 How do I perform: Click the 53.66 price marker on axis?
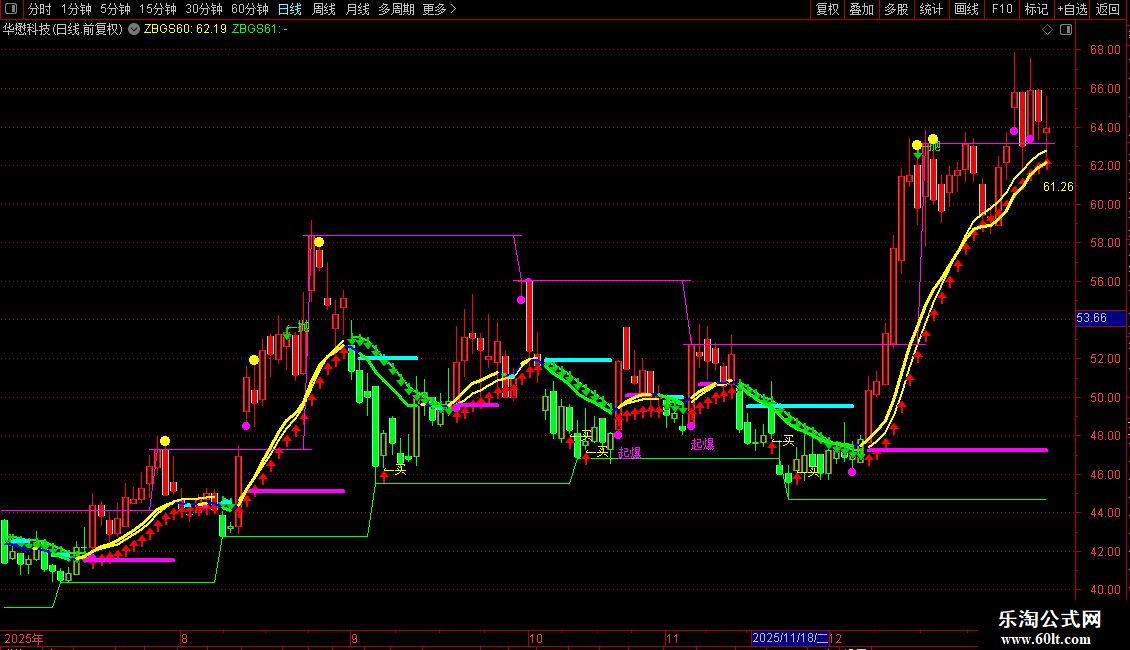(1100, 318)
